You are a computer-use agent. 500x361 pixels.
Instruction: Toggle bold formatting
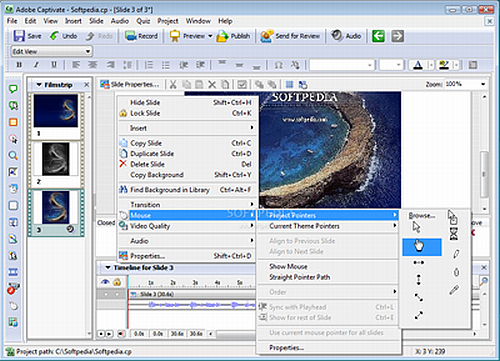(x=19, y=65)
